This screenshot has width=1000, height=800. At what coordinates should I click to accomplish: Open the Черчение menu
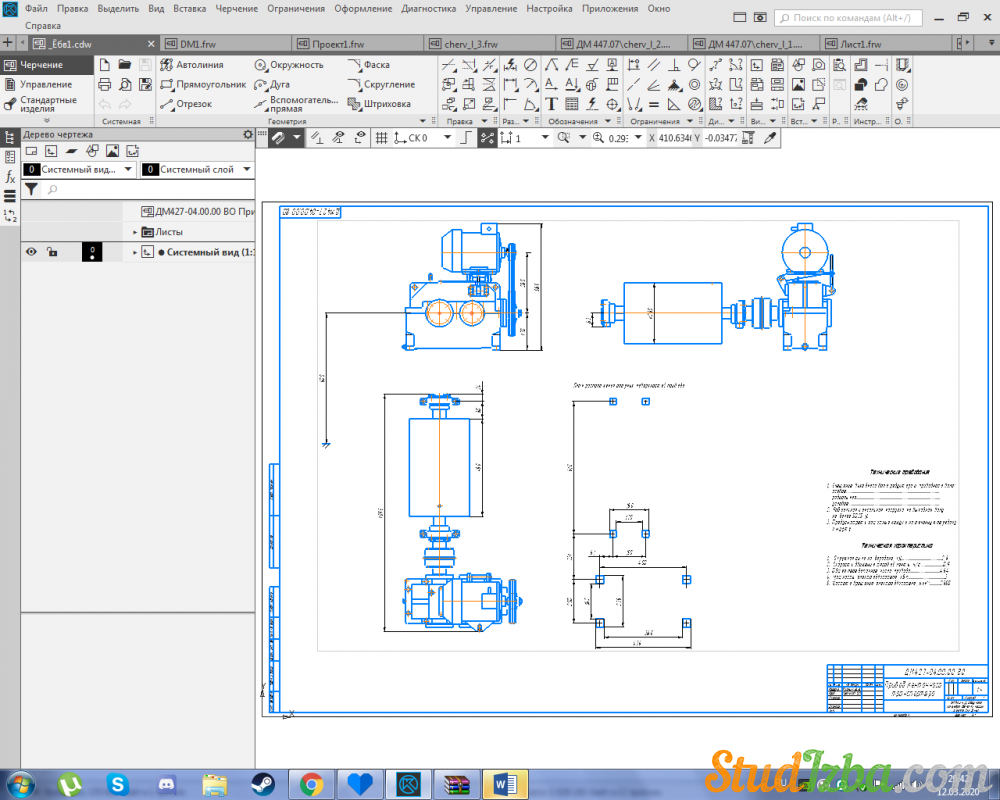click(x=237, y=8)
